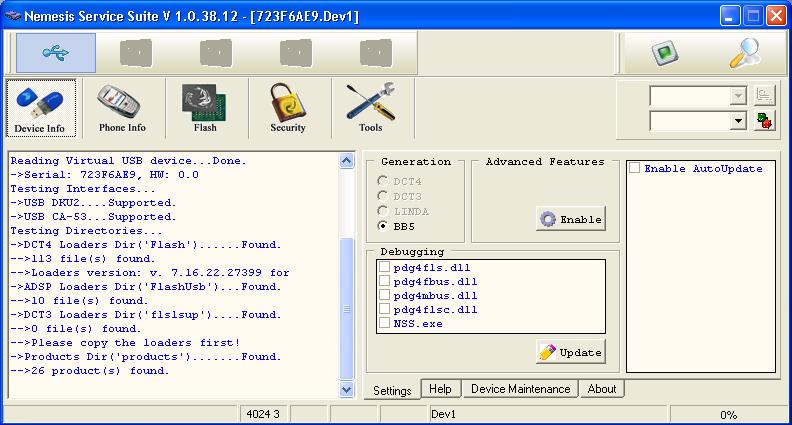The width and height of the screenshot is (792, 425).
Task: Click the 0% progress bar
Action: click(727, 414)
